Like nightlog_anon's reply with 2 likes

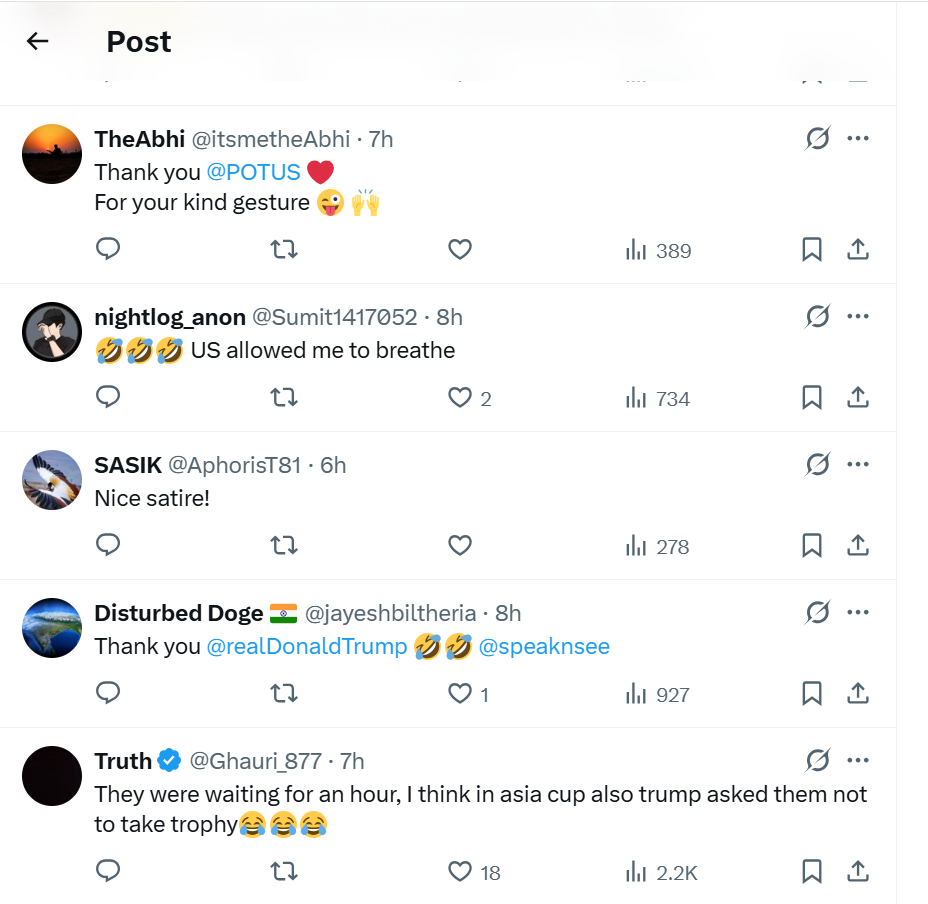tap(460, 398)
